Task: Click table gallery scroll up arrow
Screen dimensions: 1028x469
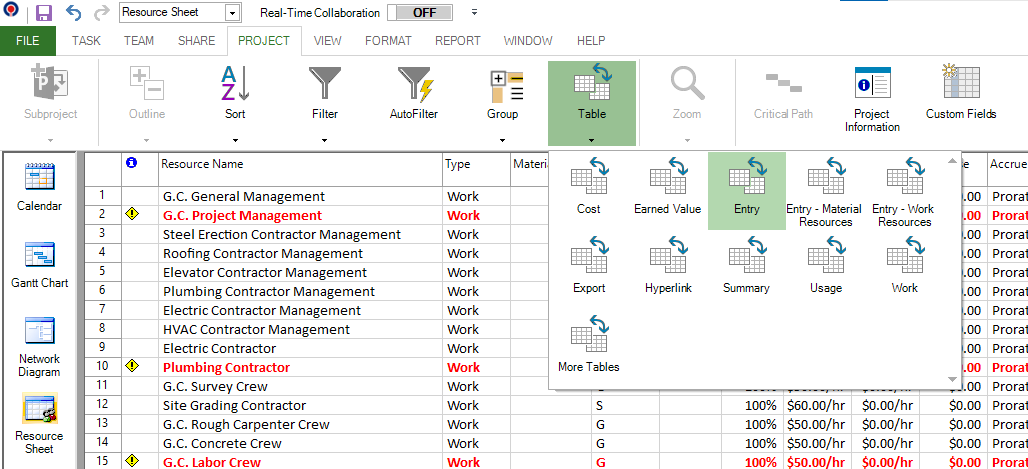Action: pyautogui.click(x=952, y=159)
